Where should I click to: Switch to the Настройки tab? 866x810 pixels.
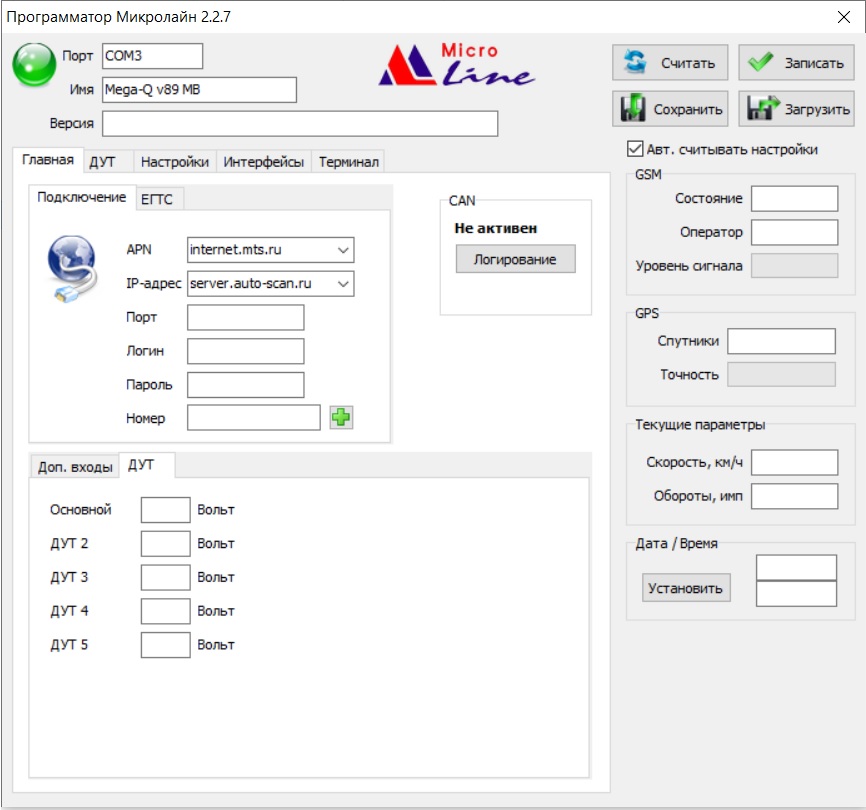(x=175, y=162)
